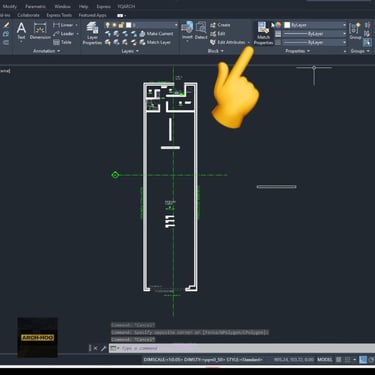
Task: Click MODEL button in status bar
Action: tap(325, 360)
